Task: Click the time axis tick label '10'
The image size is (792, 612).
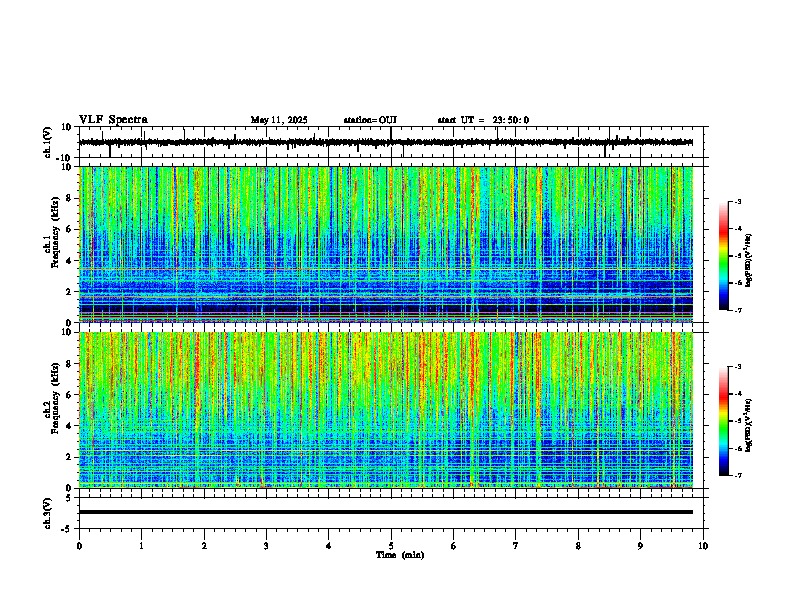Action: [x=703, y=546]
